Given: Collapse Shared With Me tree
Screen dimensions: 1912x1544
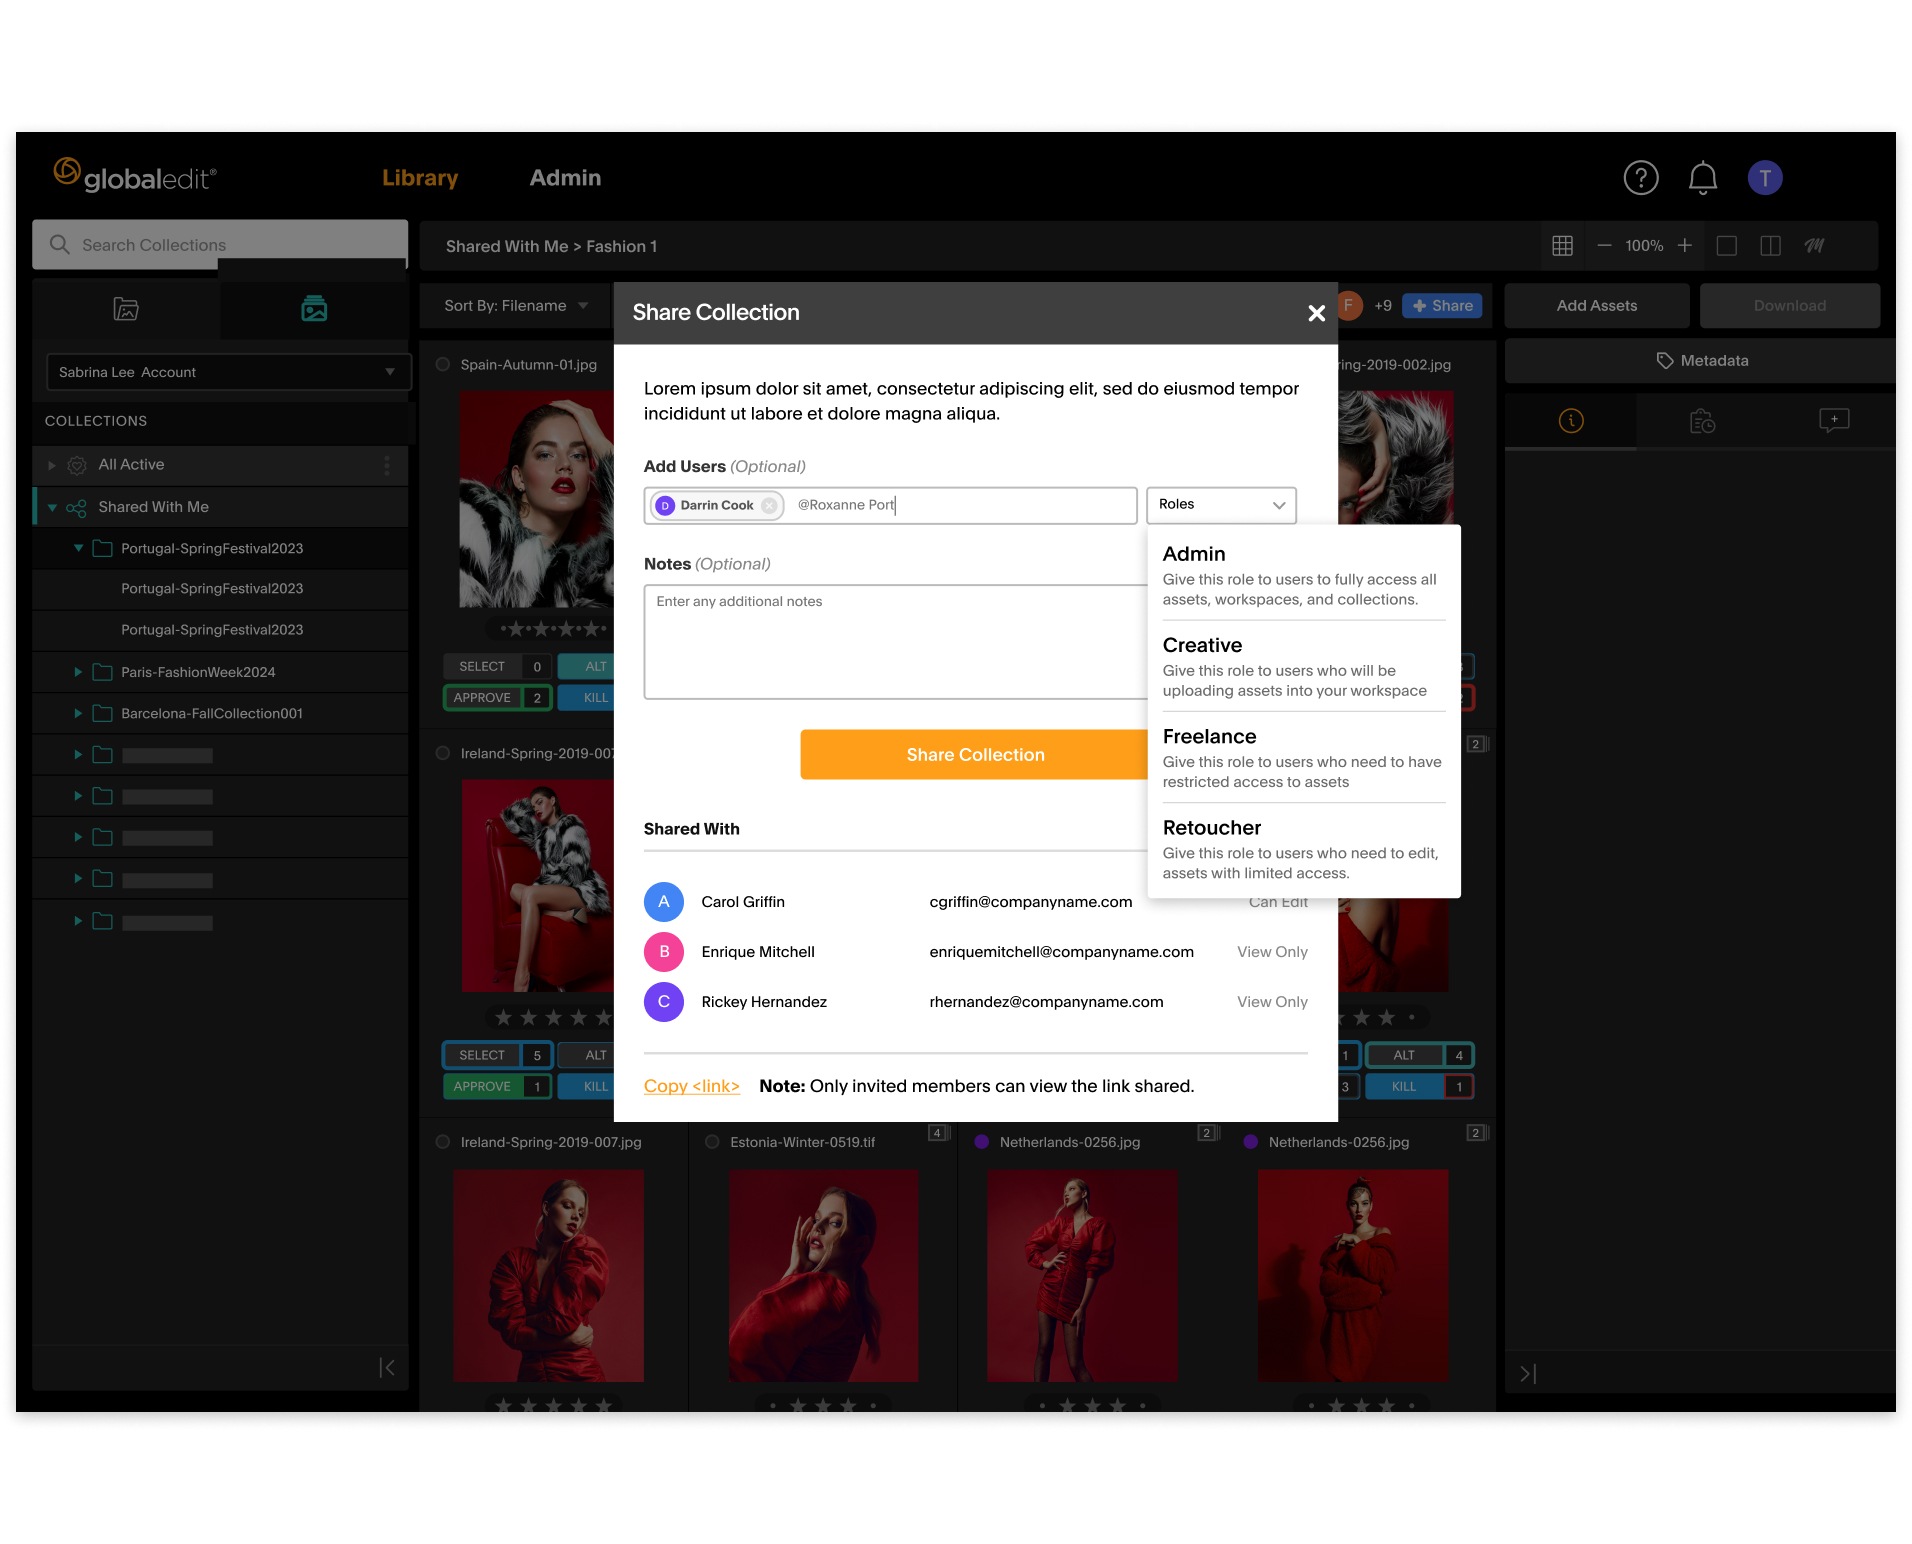Looking at the screenshot, I should pos(52,508).
